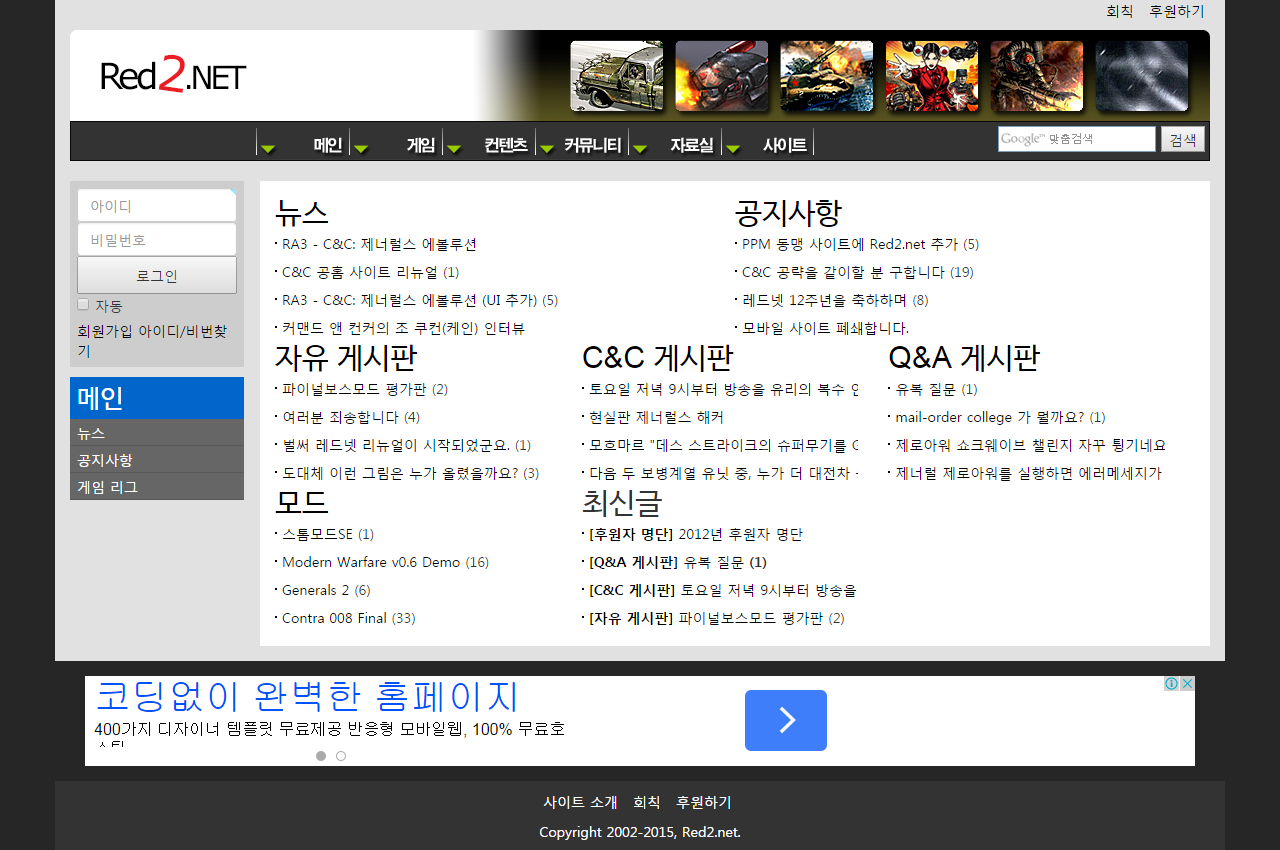Open 회칙 link in the top bar
This screenshot has width=1280, height=850.
click(1119, 11)
